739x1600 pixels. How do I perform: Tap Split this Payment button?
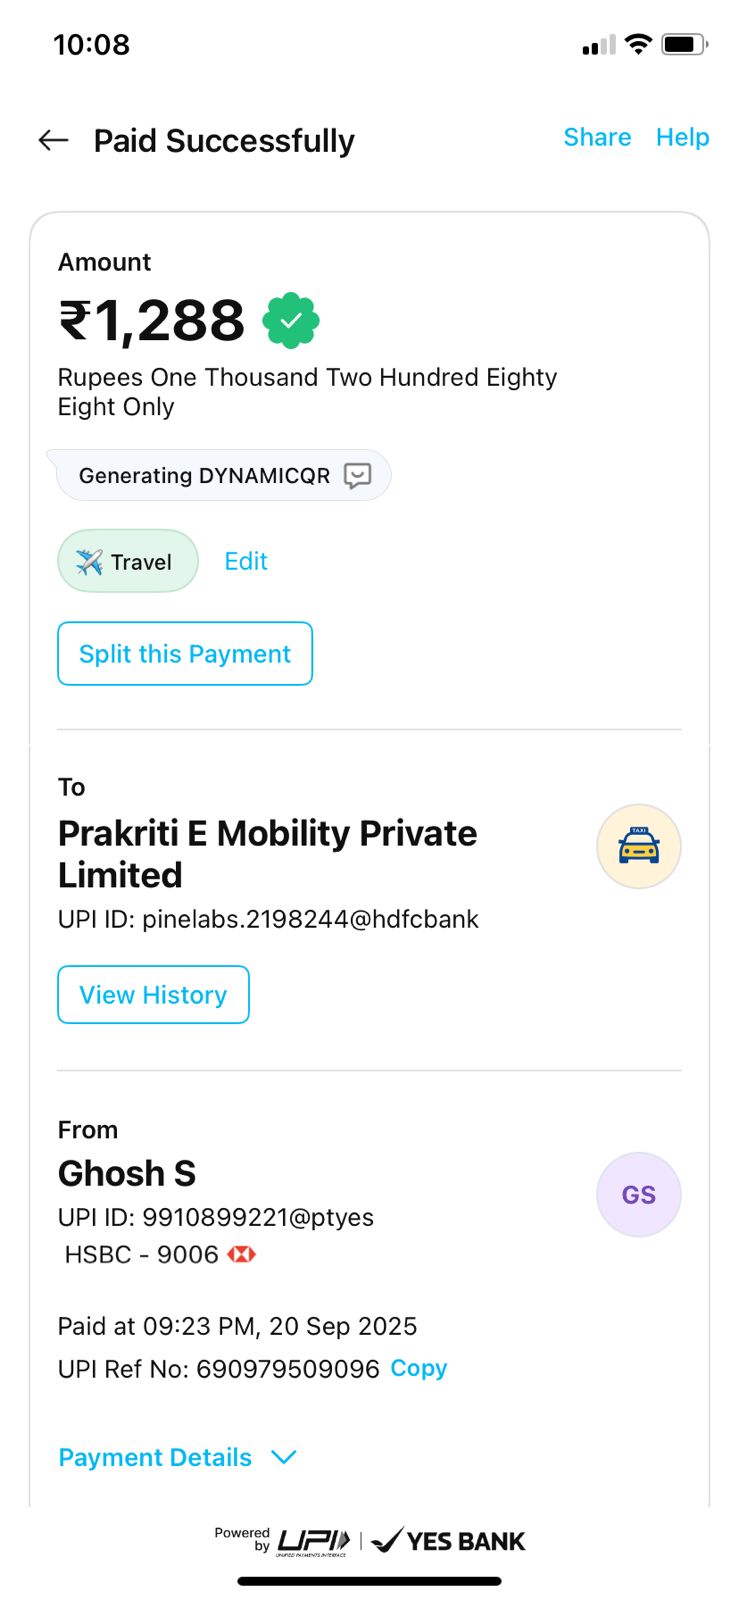(x=185, y=654)
